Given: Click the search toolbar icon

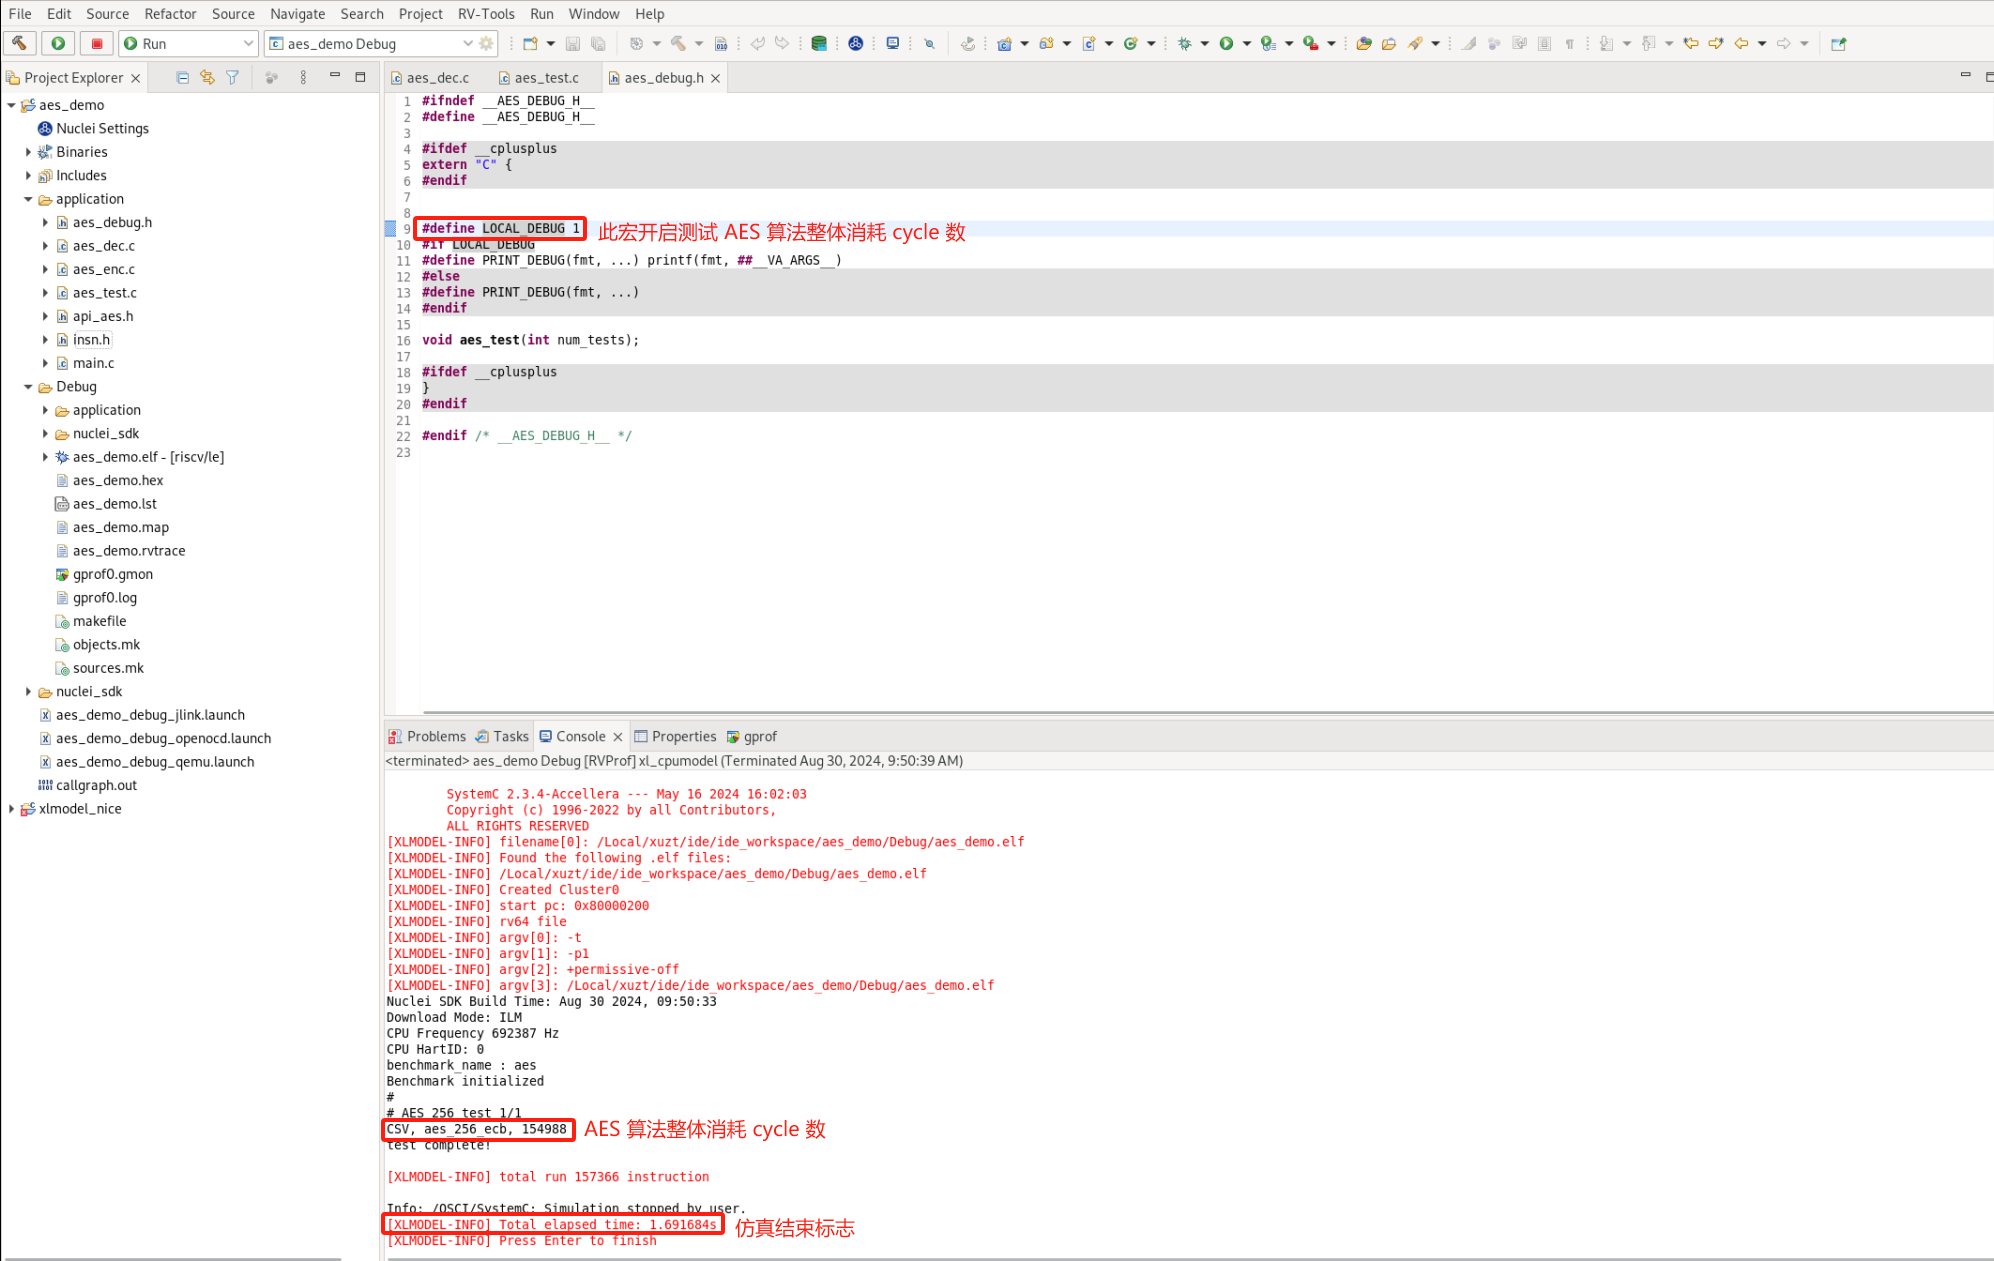Looking at the screenshot, I should (925, 44).
